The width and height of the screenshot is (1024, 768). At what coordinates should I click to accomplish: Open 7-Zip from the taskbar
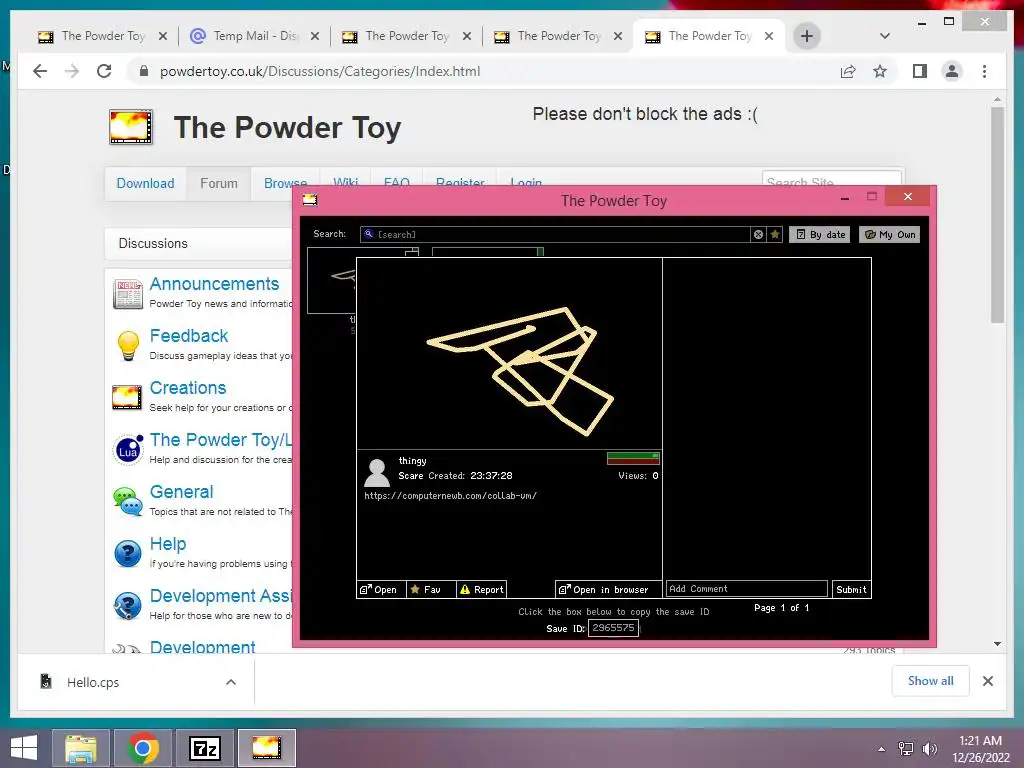(x=204, y=748)
